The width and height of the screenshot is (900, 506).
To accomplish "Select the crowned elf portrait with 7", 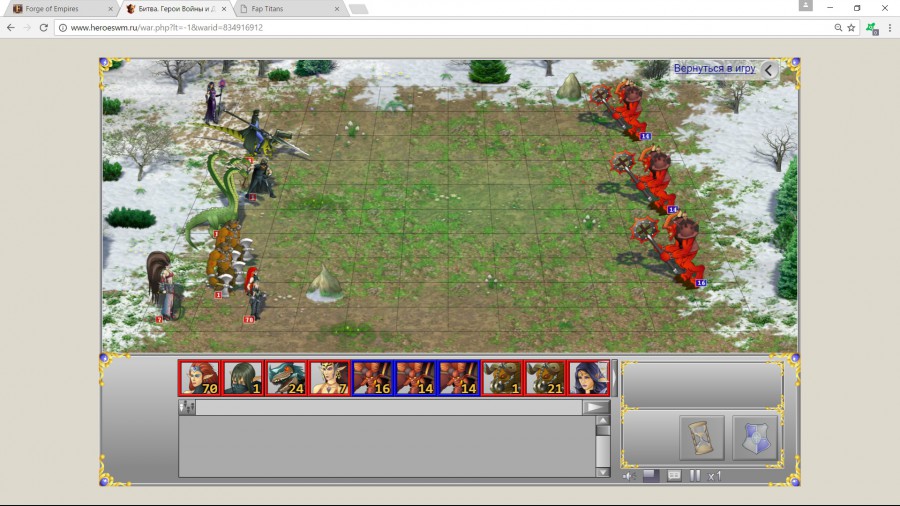I will pos(329,378).
